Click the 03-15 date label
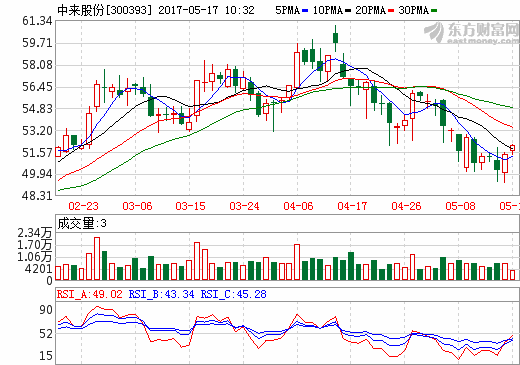 tap(191, 206)
